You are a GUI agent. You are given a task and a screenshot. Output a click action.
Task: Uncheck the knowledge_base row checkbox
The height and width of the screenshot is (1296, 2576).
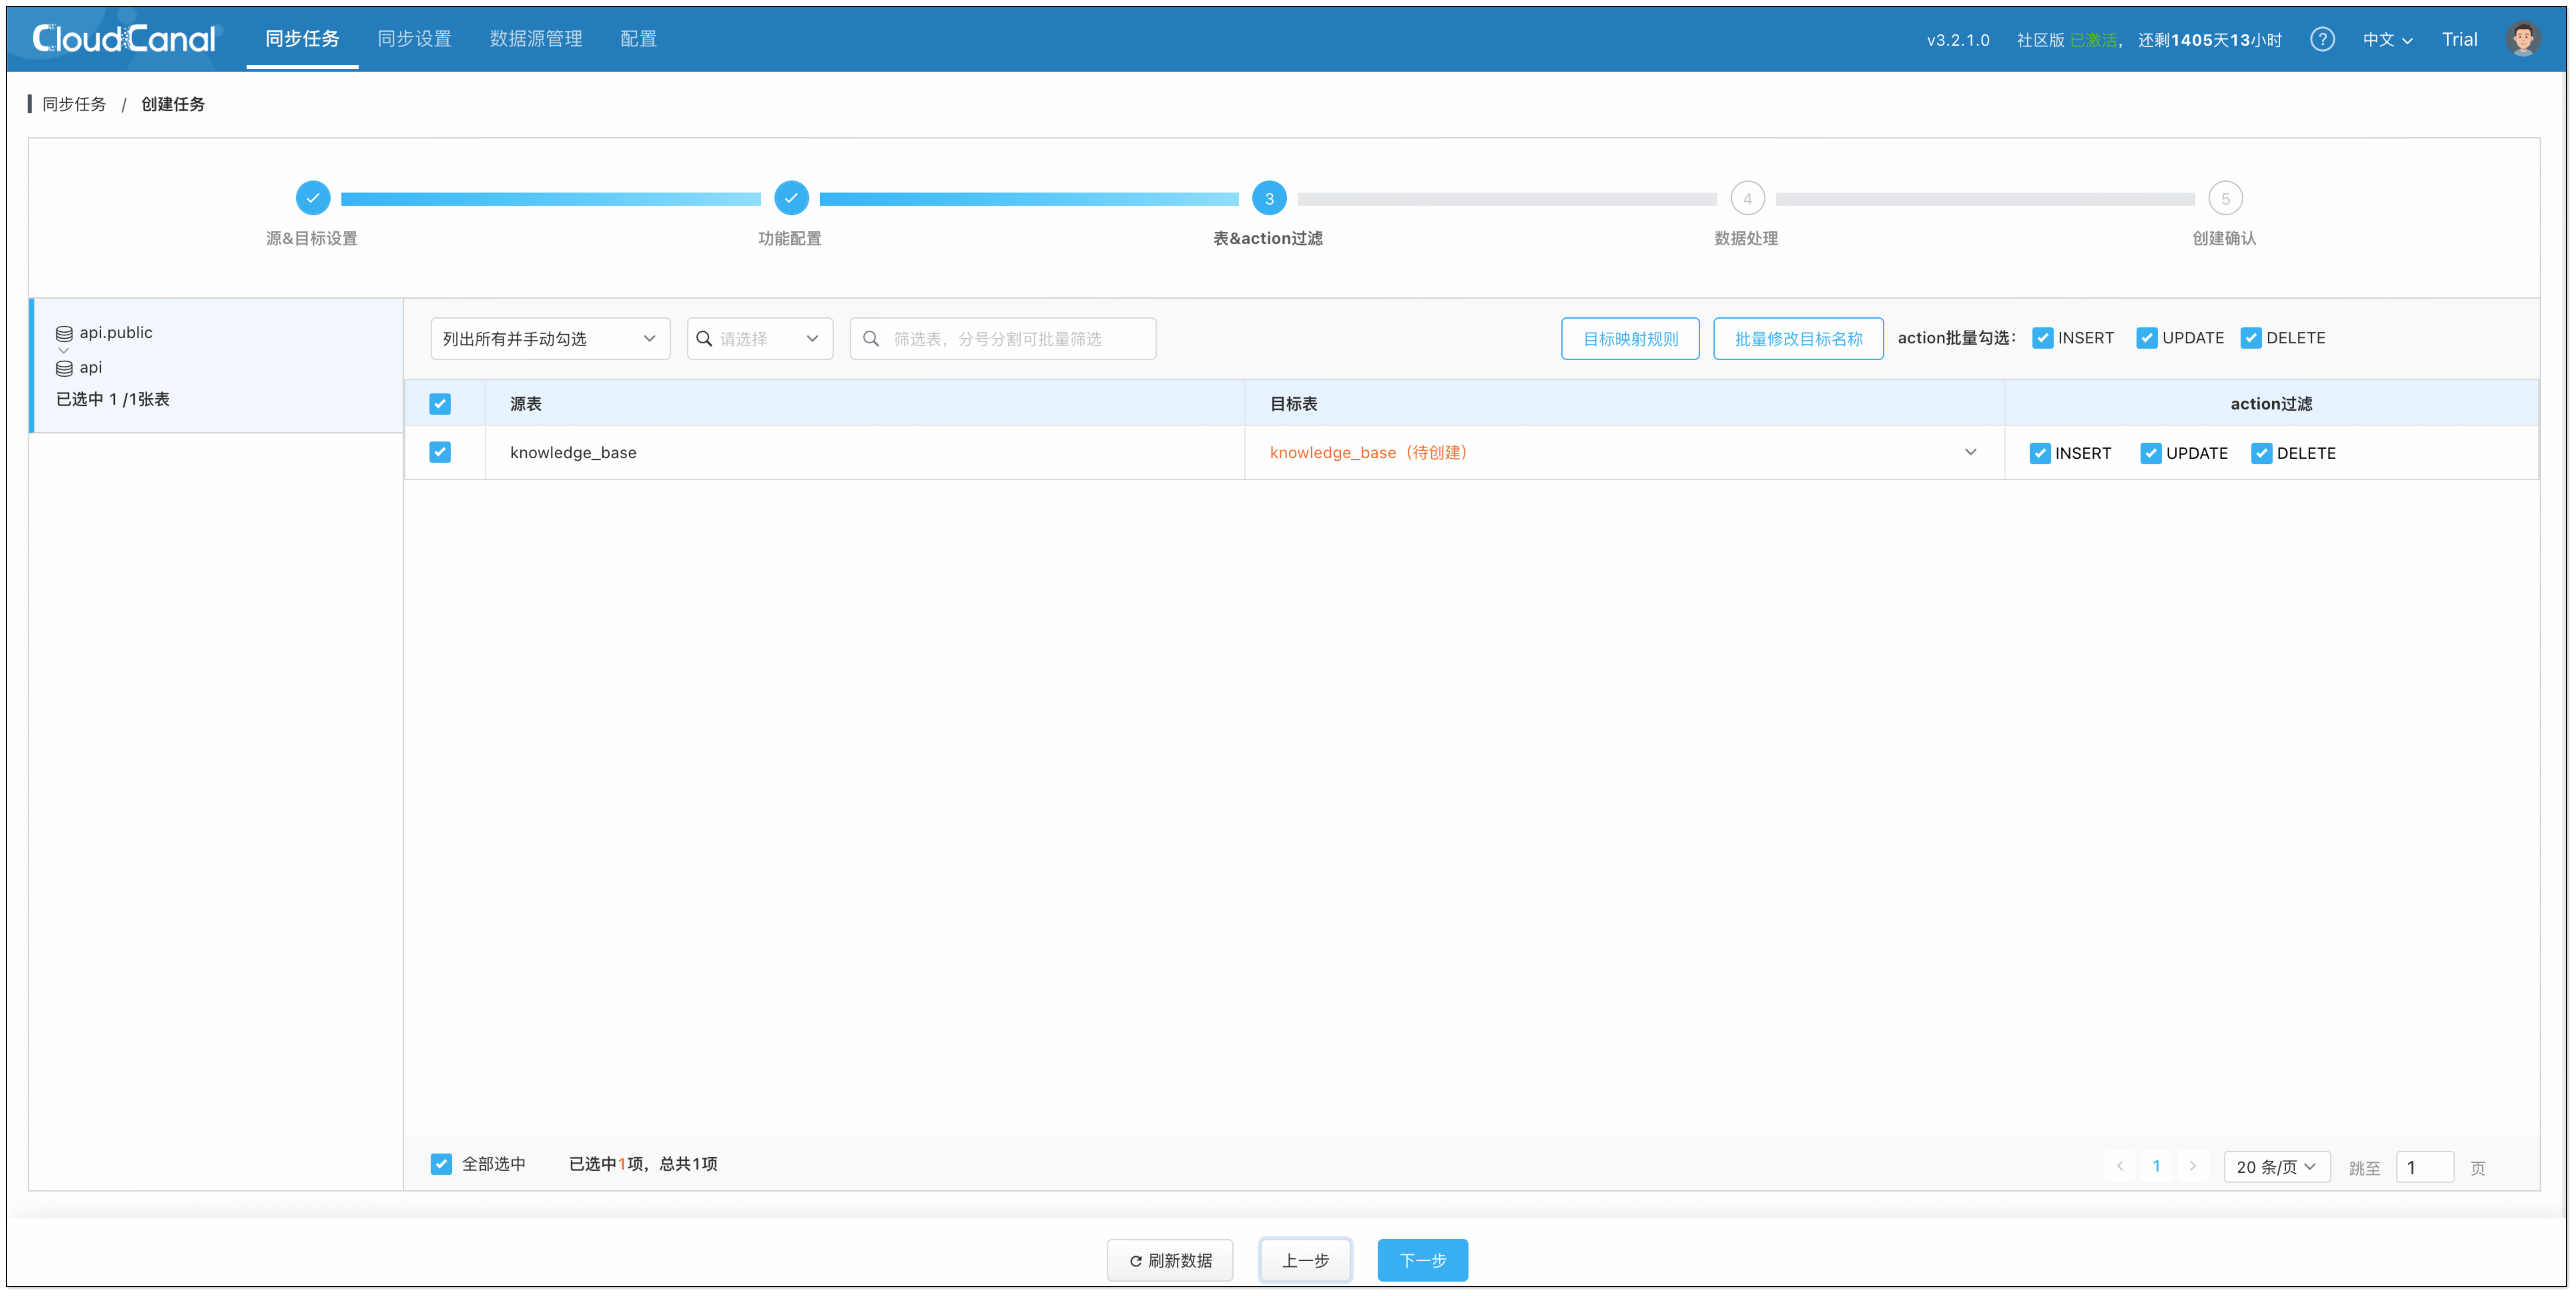[440, 452]
